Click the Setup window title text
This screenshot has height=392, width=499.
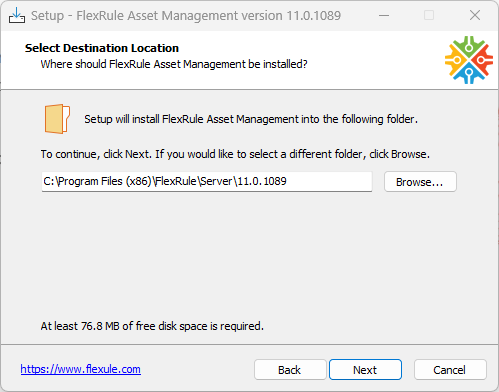coord(186,16)
